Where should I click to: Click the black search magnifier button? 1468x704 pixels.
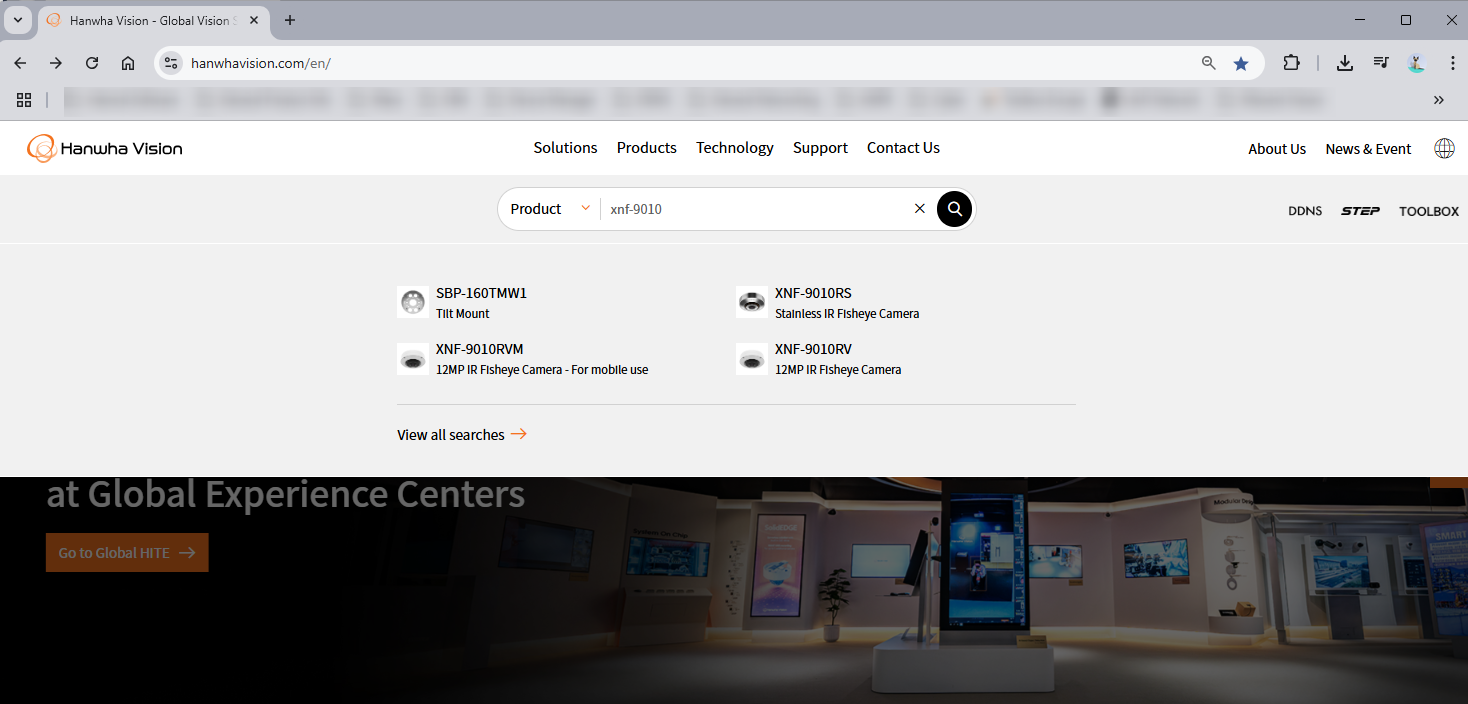[954, 209]
